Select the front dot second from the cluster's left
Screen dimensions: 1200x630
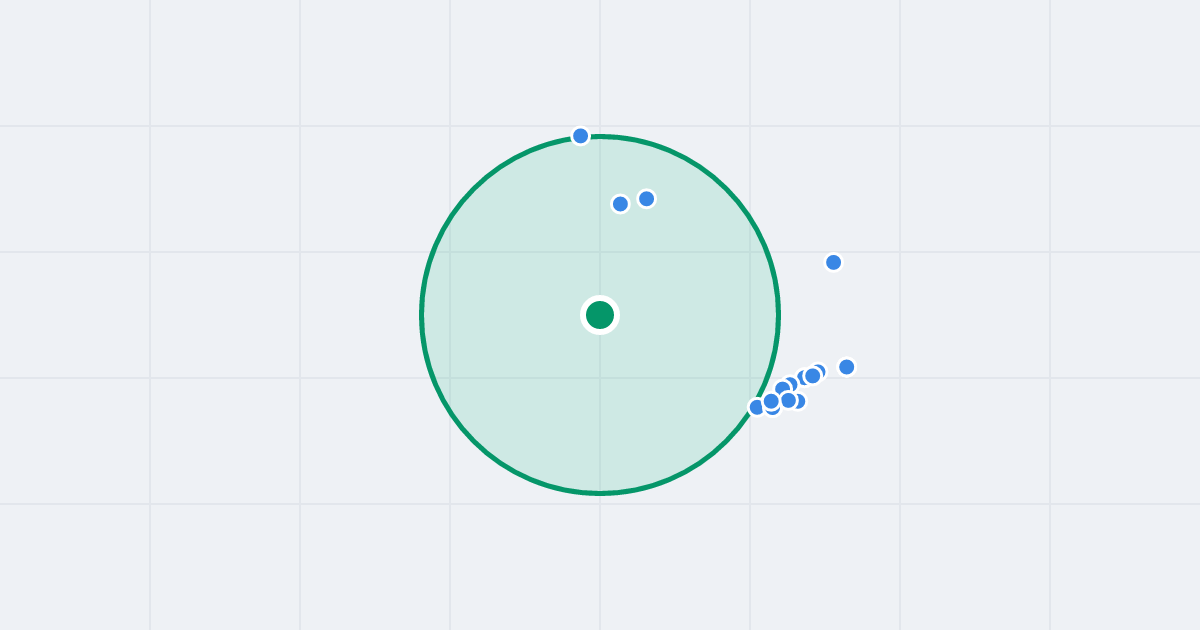pos(771,401)
